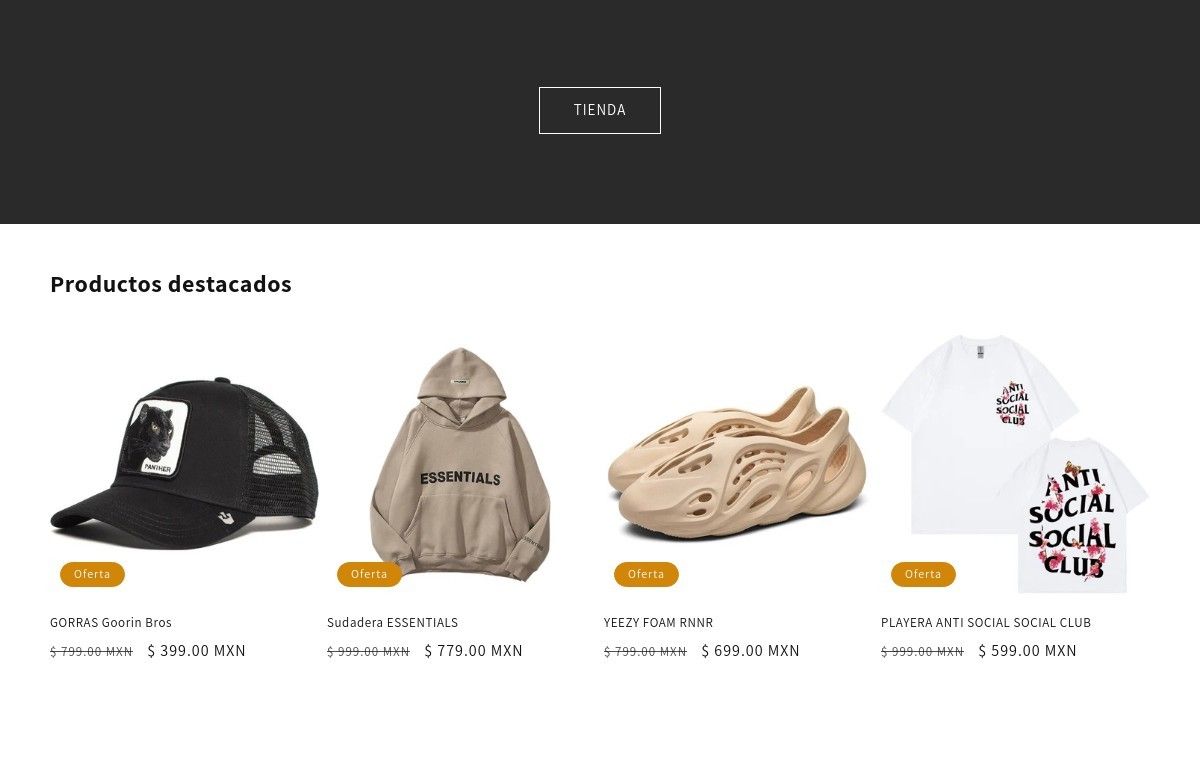Open the Yeezy Foam Runner shoe image
The width and height of the screenshot is (1200, 768).
pyautogui.click(x=738, y=464)
